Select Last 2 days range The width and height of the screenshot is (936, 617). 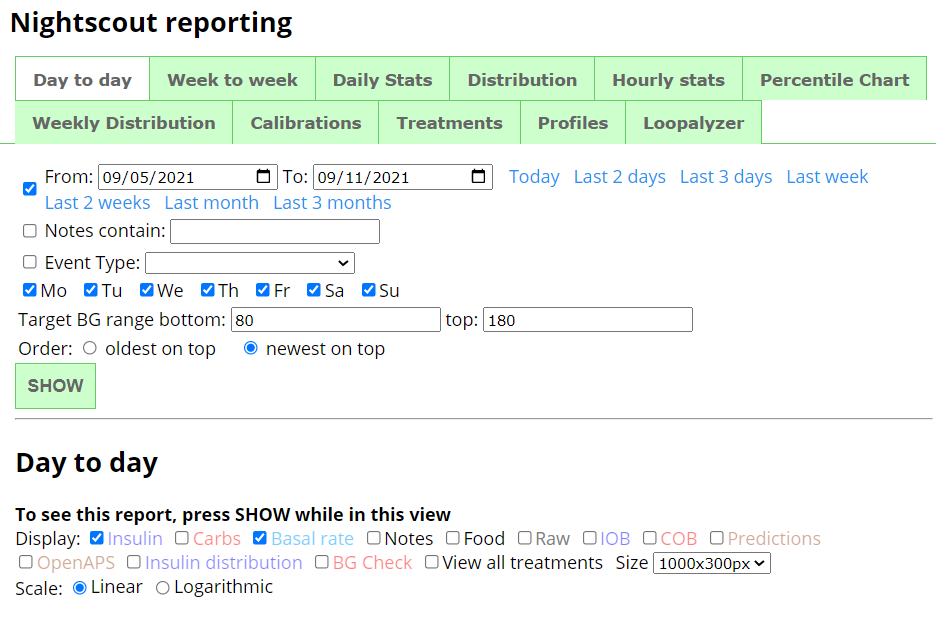(620, 177)
